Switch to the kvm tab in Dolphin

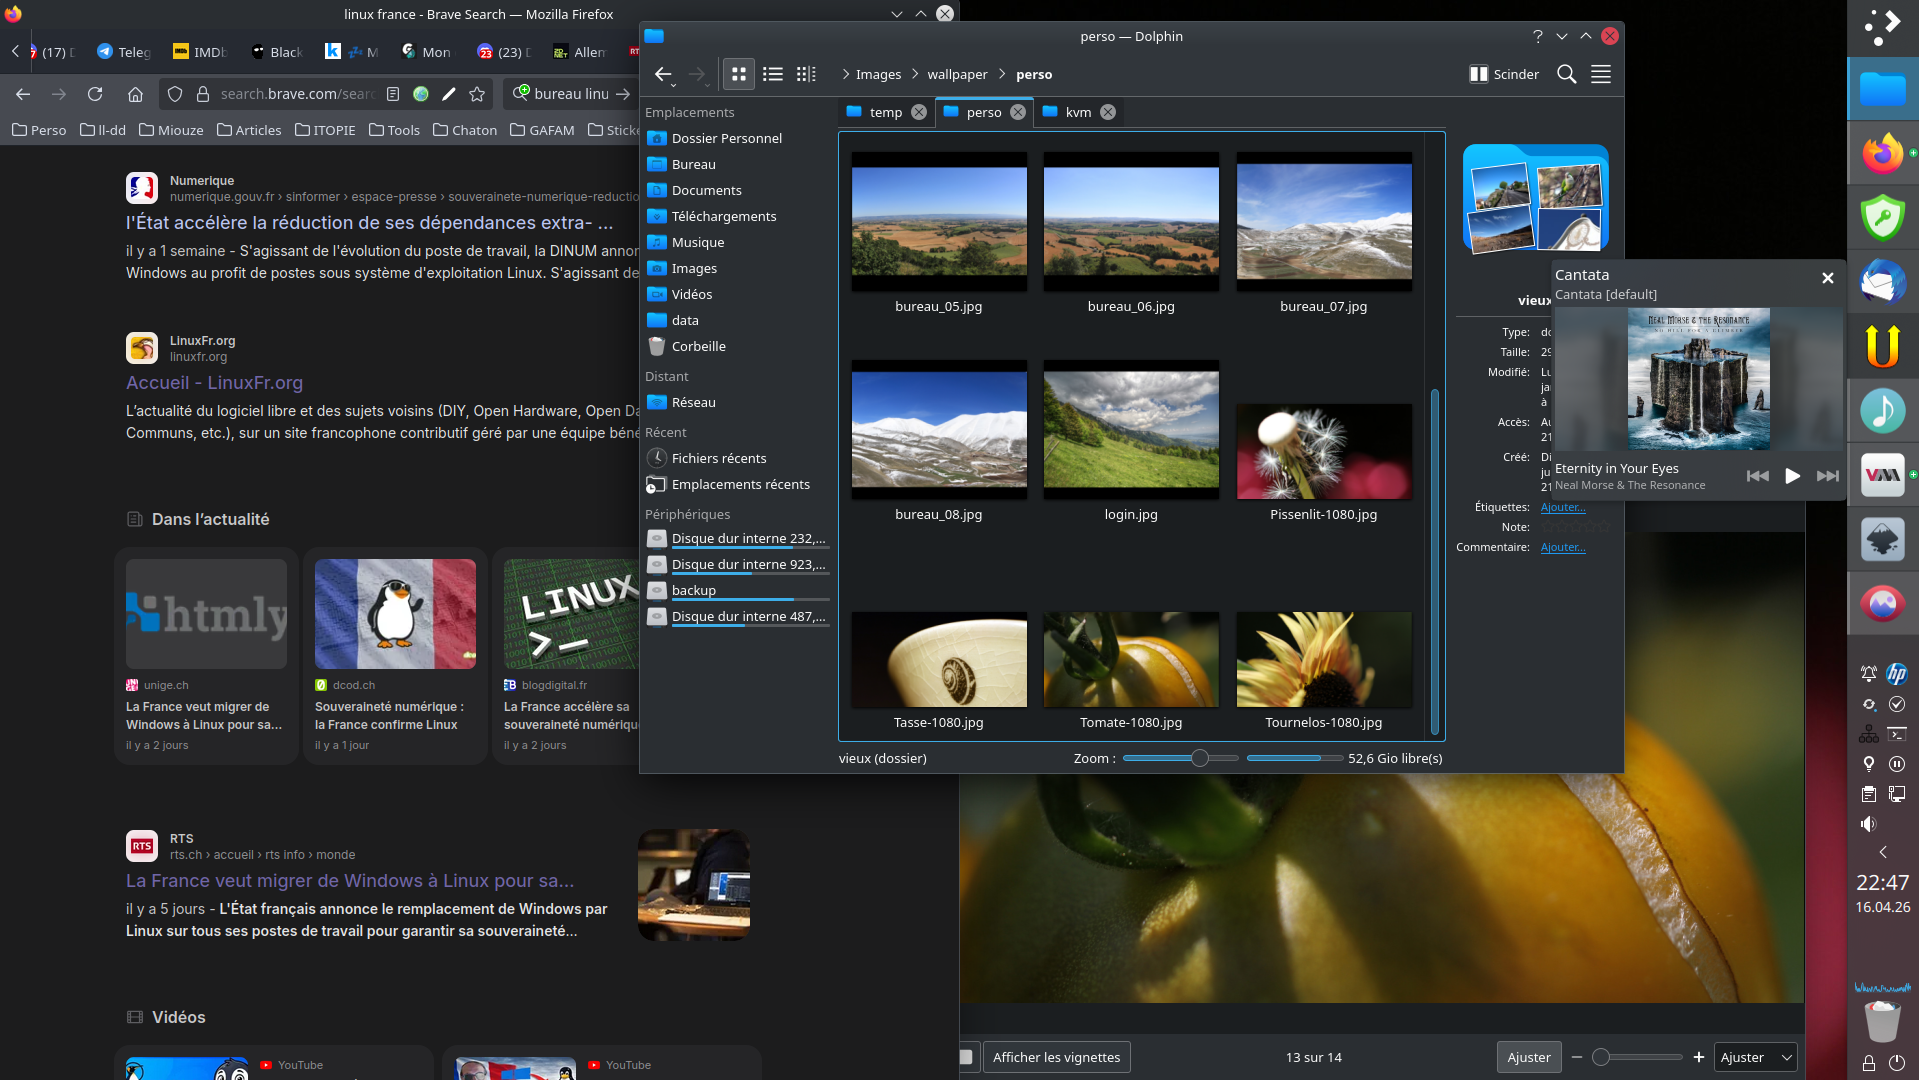pyautogui.click(x=1077, y=112)
